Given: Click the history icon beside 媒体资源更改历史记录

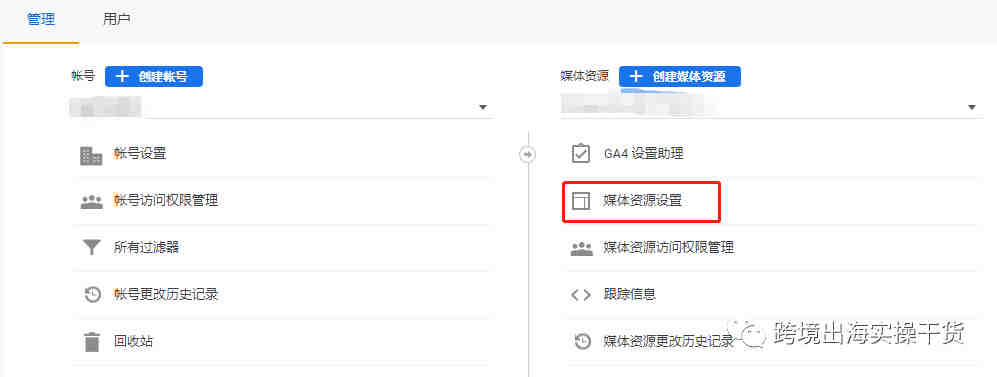Looking at the screenshot, I should click(582, 342).
